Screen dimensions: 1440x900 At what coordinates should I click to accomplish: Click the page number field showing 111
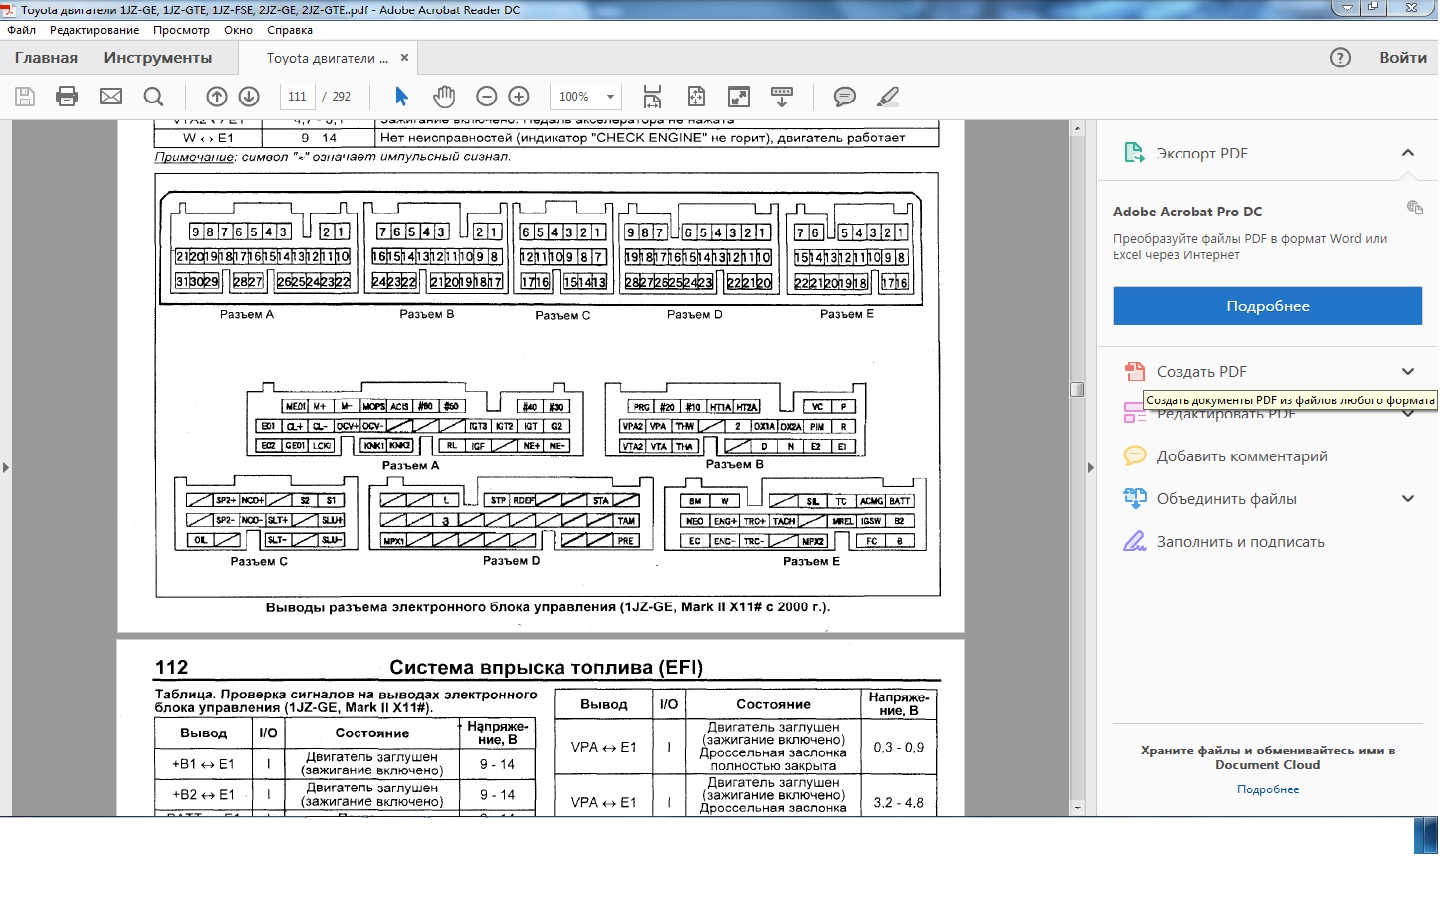(x=297, y=97)
